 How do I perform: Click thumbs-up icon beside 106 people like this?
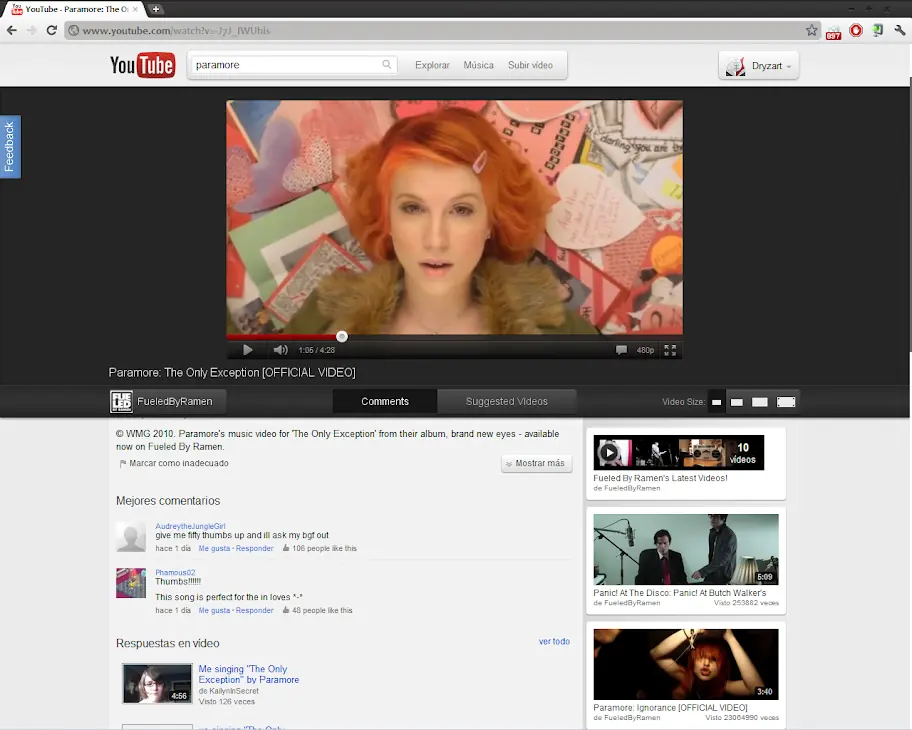click(x=286, y=548)
